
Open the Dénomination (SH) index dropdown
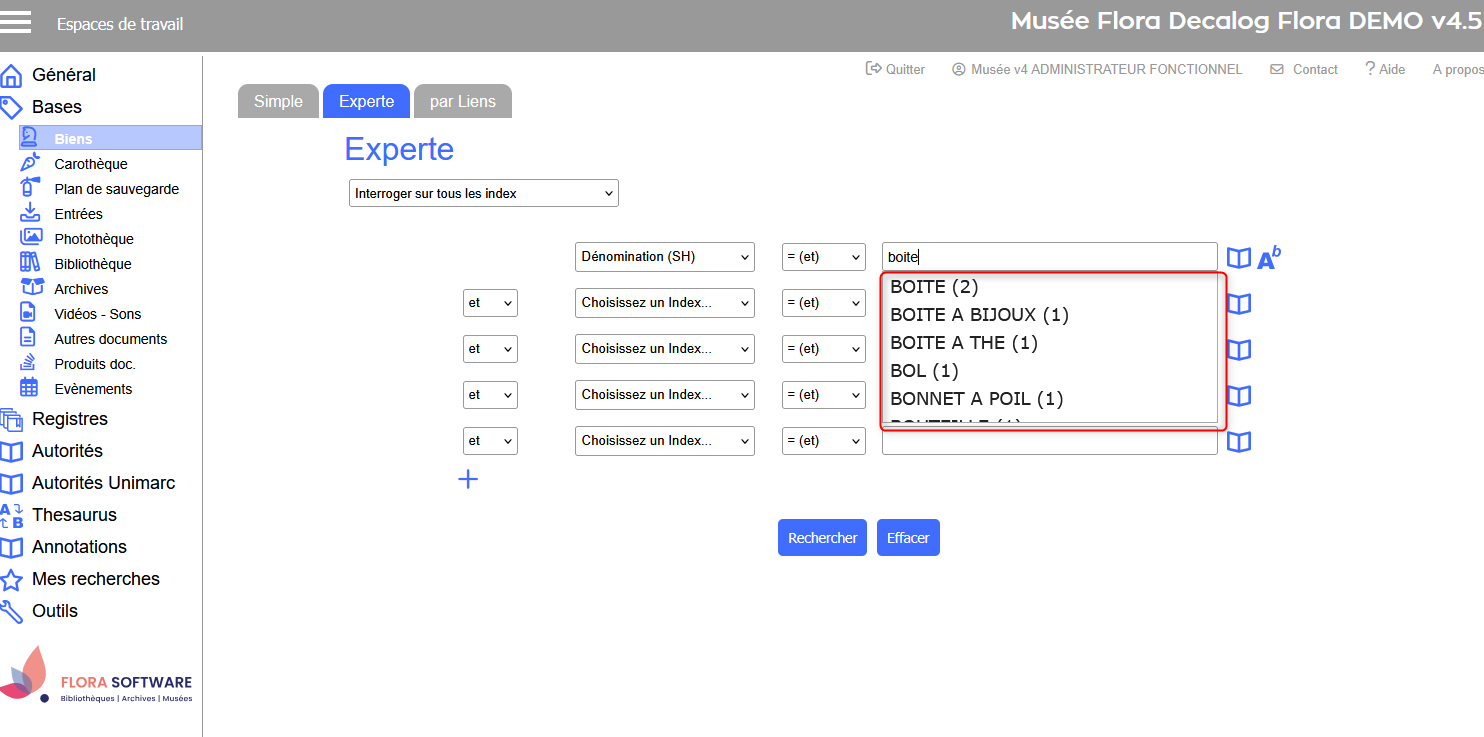point(665,257)
